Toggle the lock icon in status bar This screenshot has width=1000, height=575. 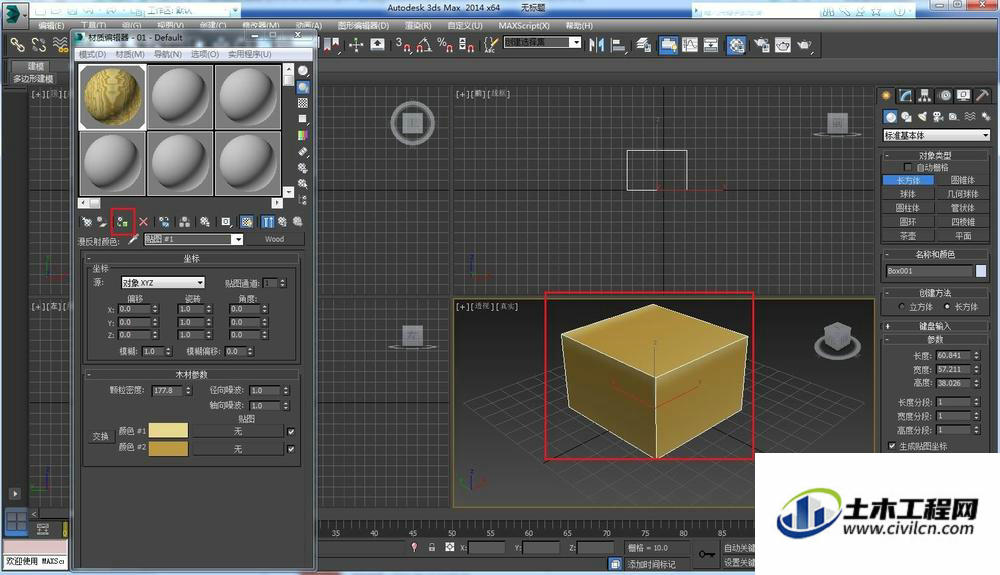pos(432,547)
